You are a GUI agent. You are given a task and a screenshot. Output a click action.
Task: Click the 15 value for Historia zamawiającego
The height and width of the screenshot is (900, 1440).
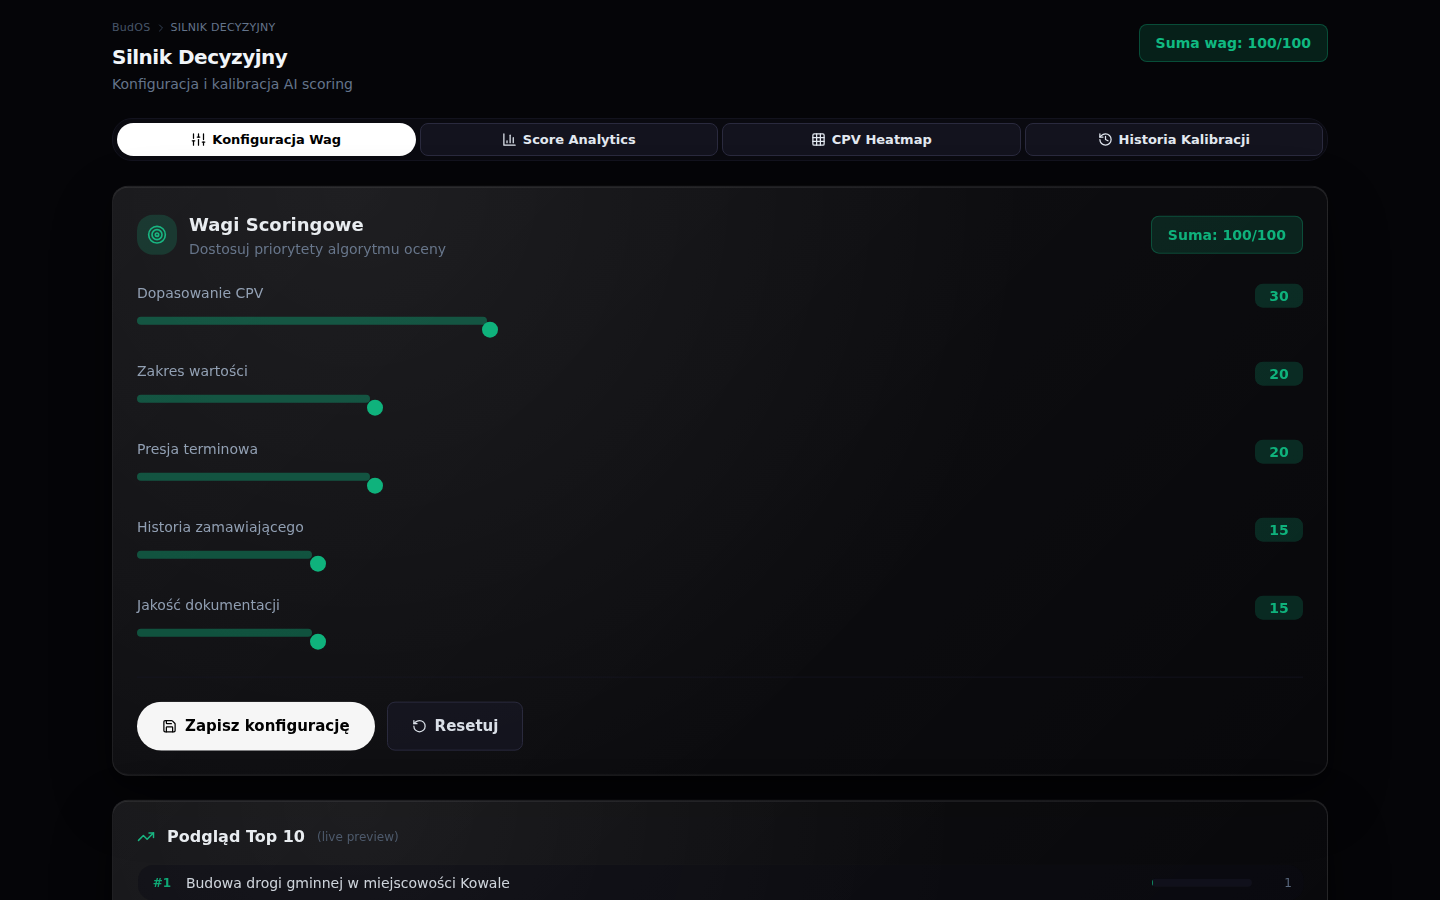(1279, 530)
